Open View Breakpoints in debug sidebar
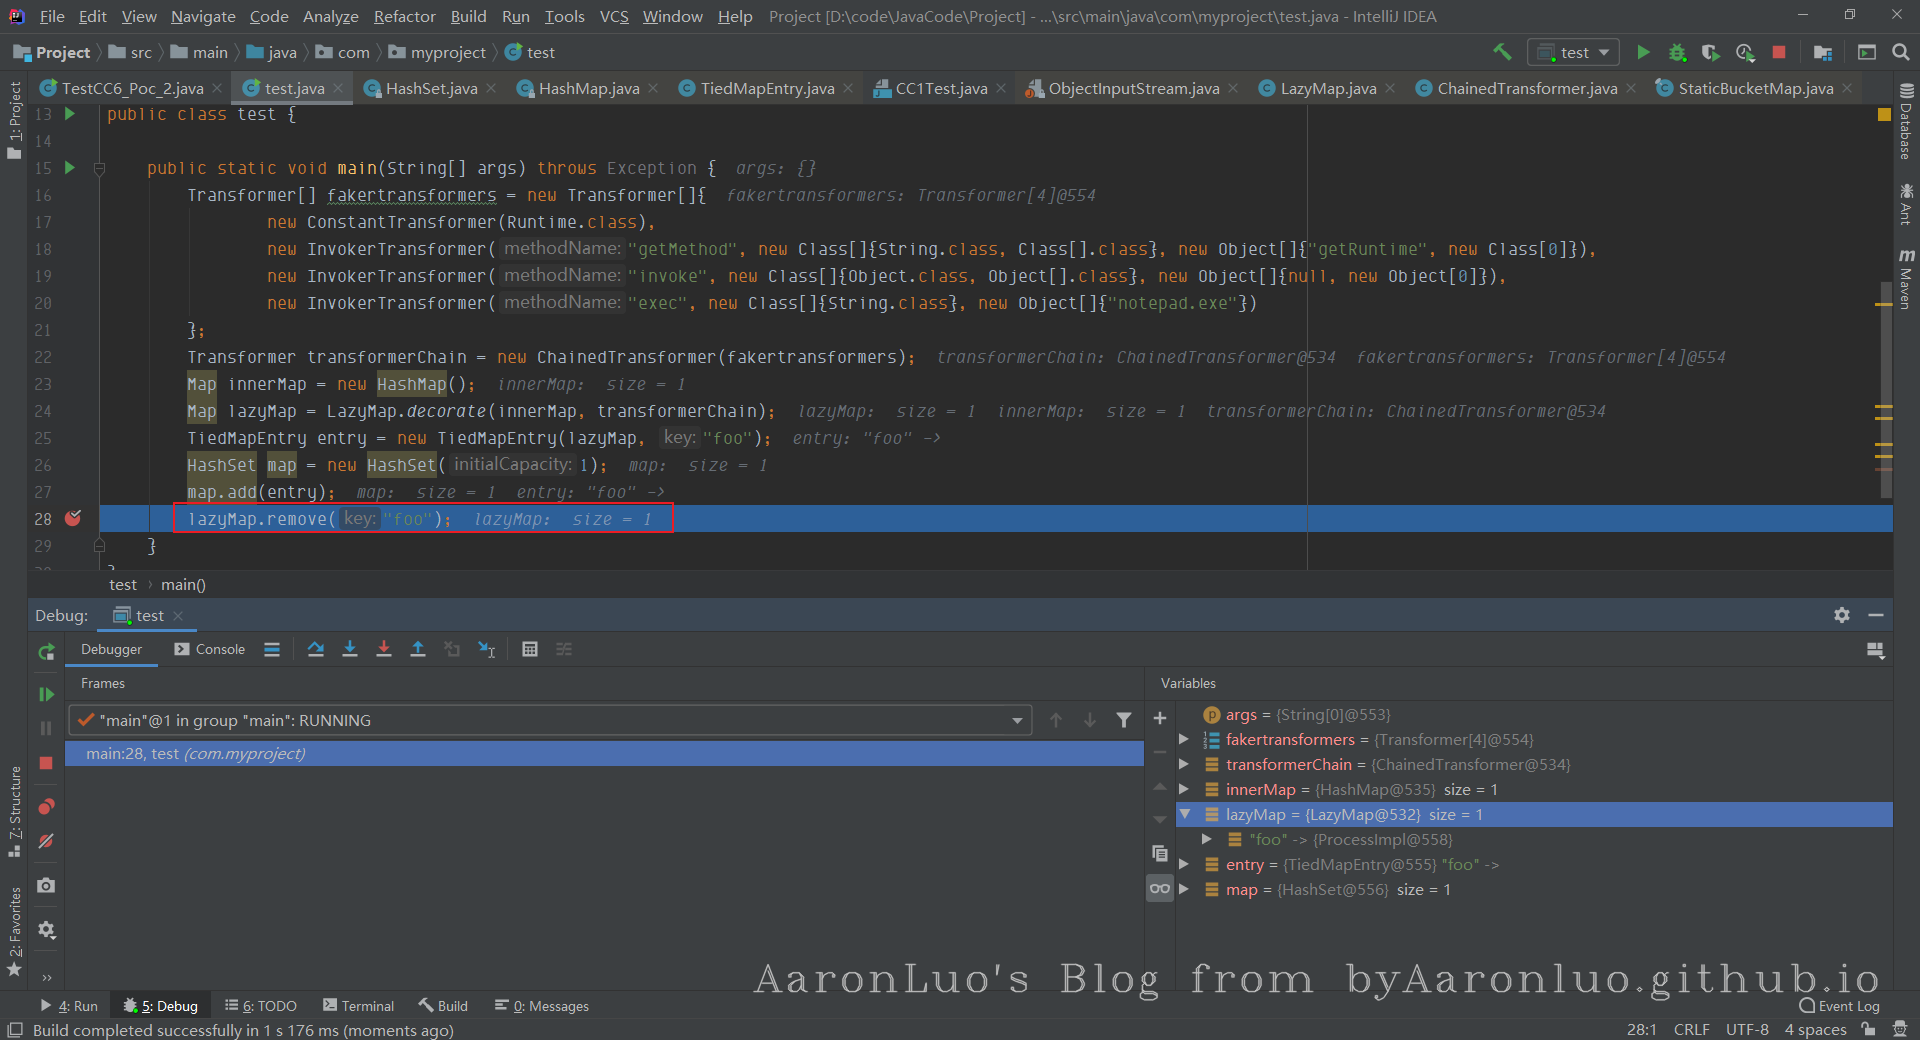 pos(46,807)
